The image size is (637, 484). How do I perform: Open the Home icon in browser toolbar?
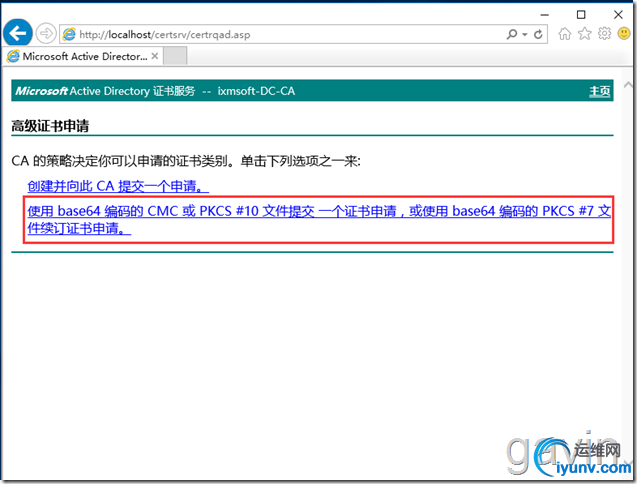pyautogui.click(x=565, y=34)
